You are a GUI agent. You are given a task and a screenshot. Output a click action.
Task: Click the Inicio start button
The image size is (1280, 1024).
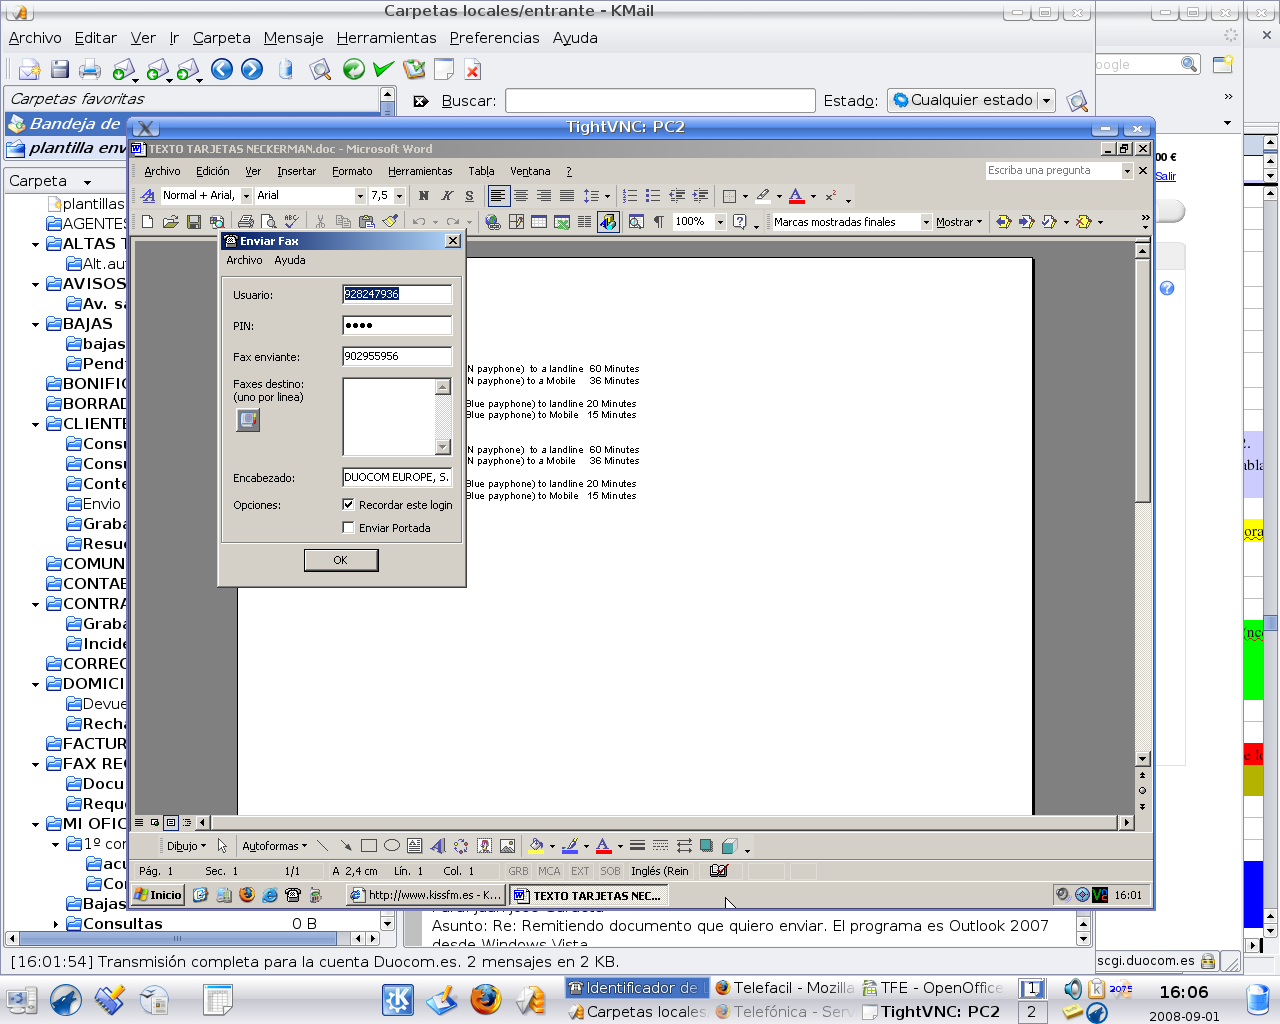[158, 895]
